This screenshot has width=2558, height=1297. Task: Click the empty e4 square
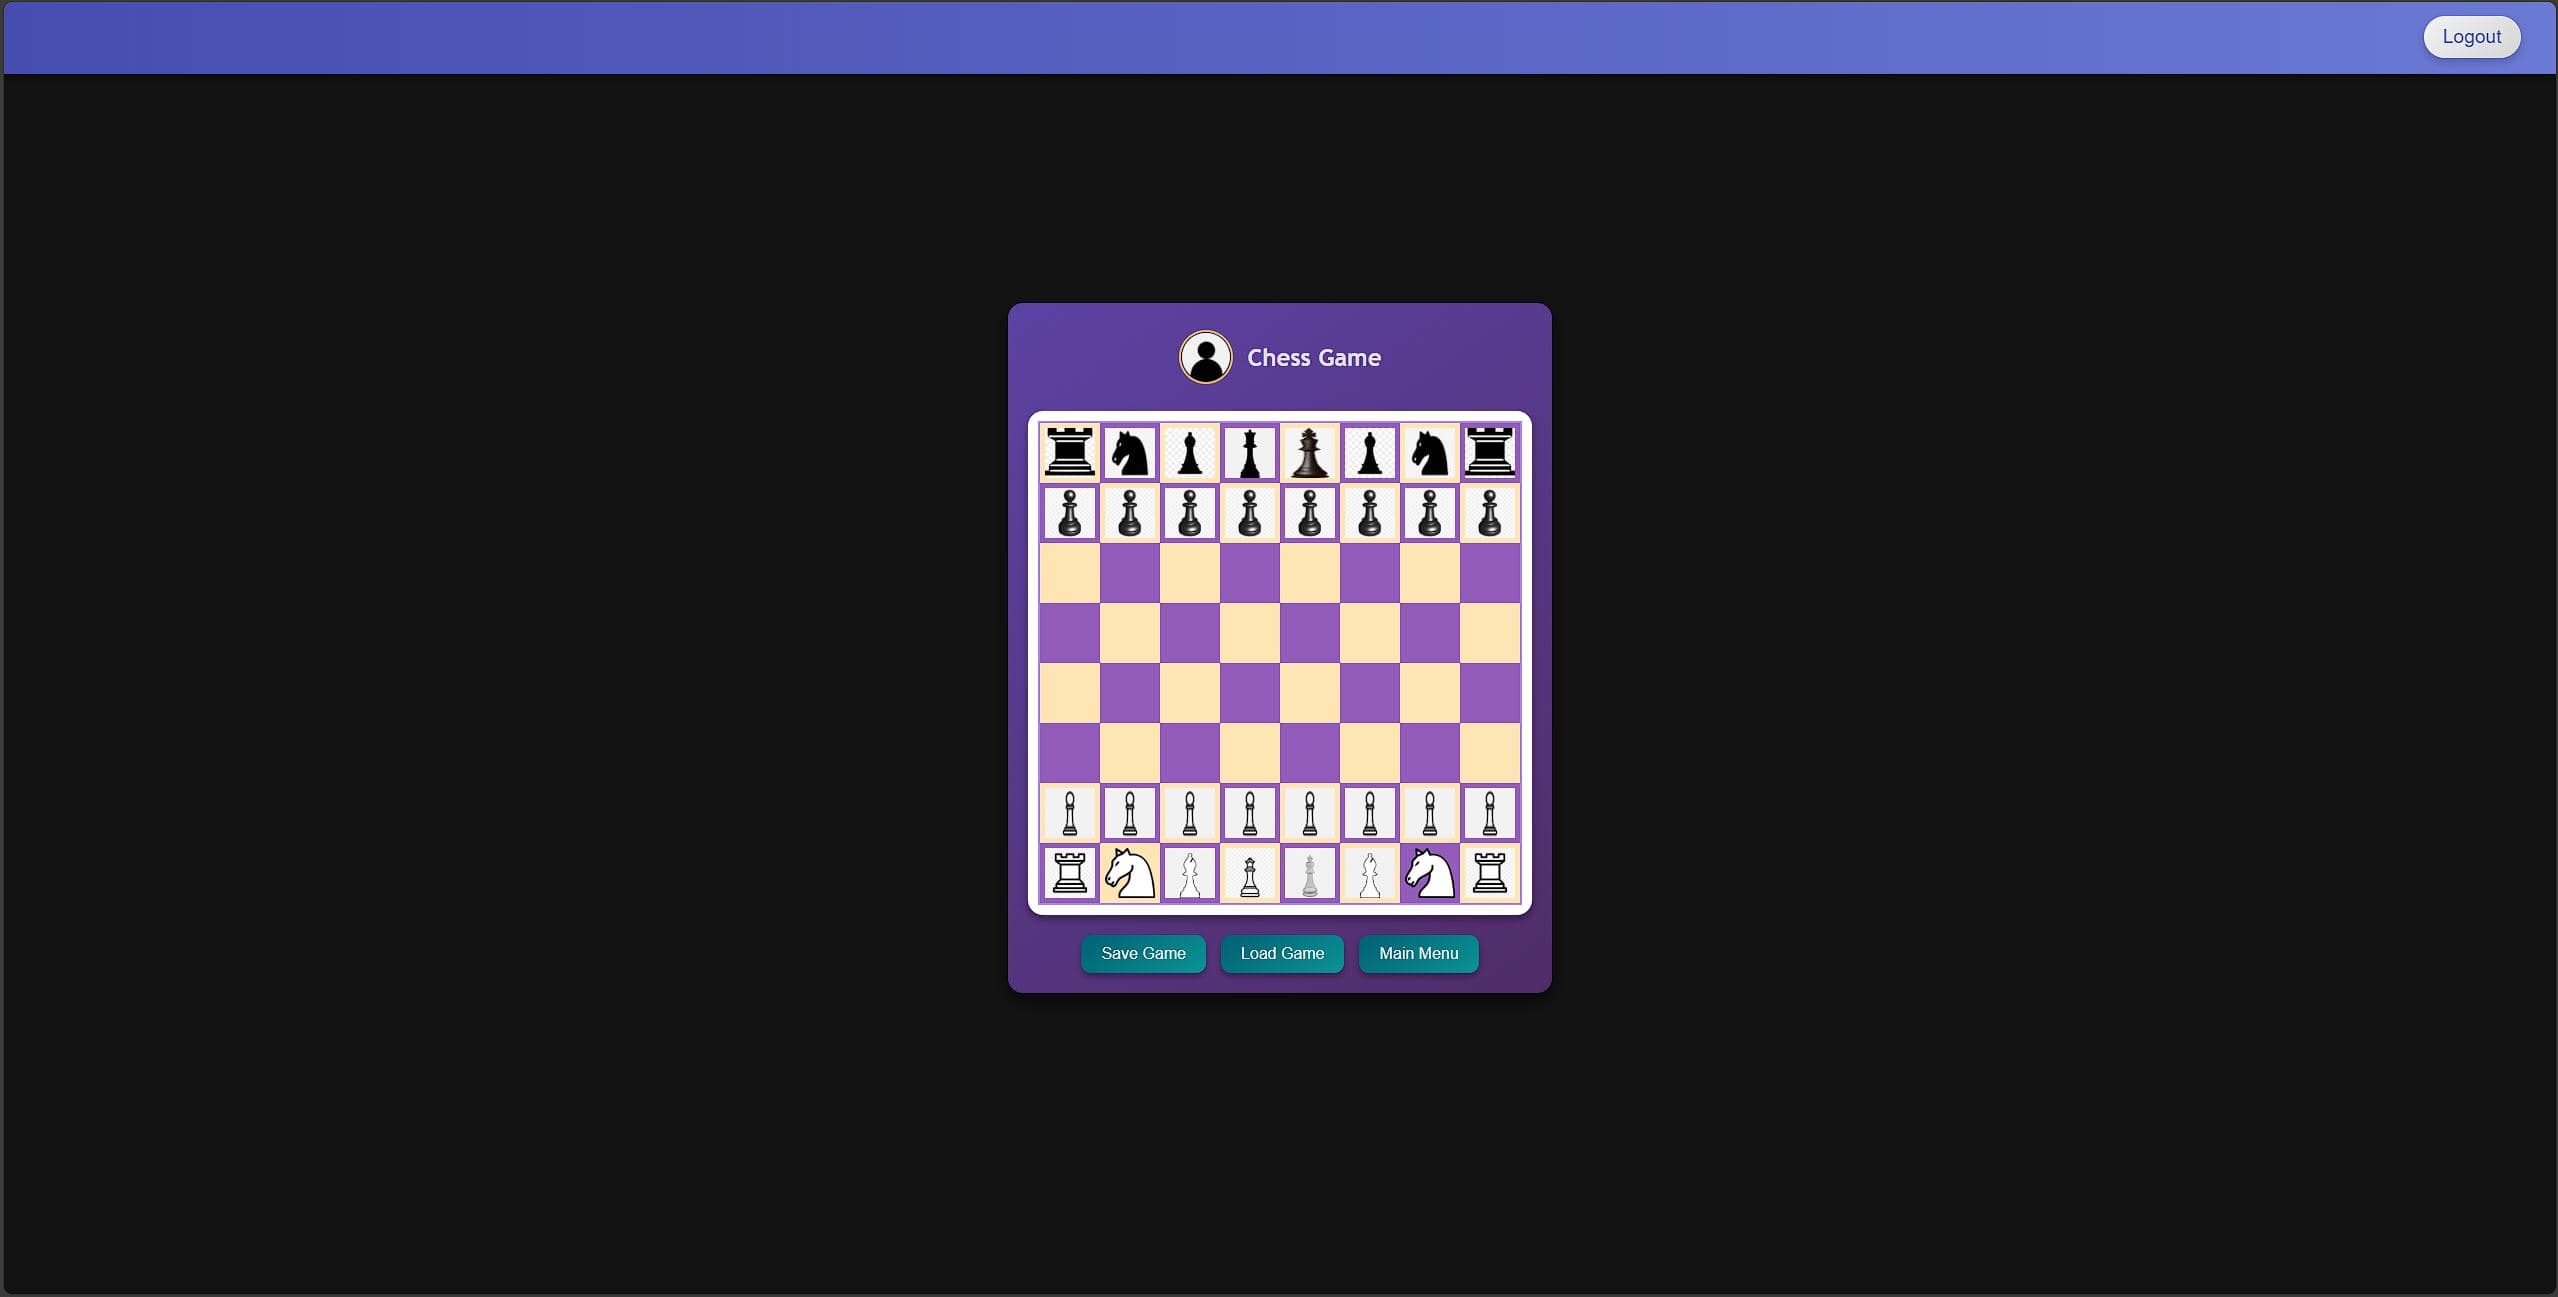click(x=1309, y=693)
